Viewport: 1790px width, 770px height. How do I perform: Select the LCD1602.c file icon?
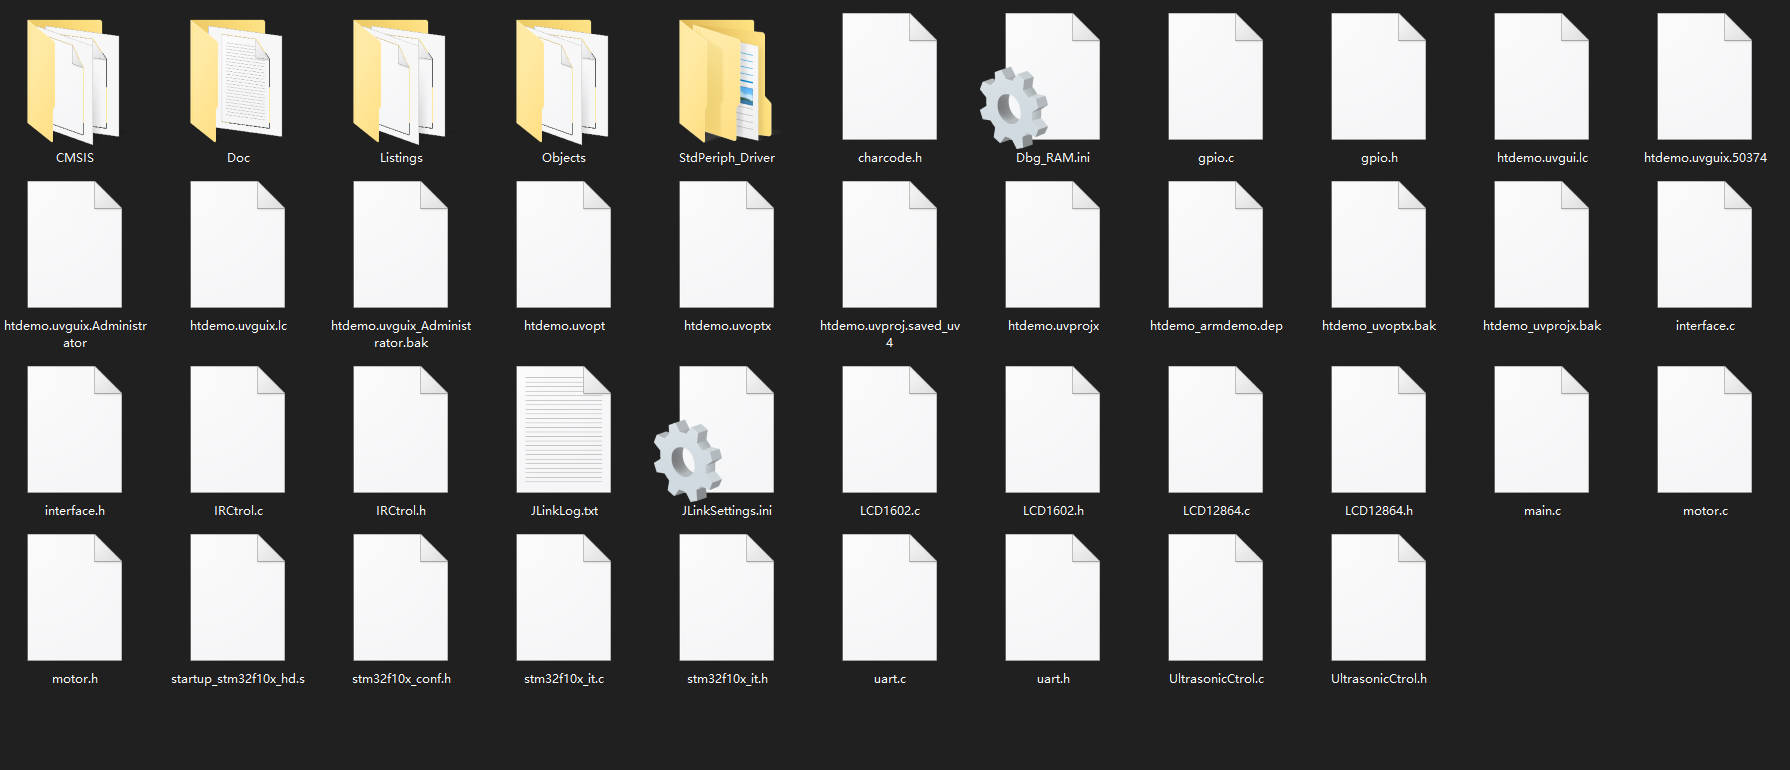click(889, 429)
